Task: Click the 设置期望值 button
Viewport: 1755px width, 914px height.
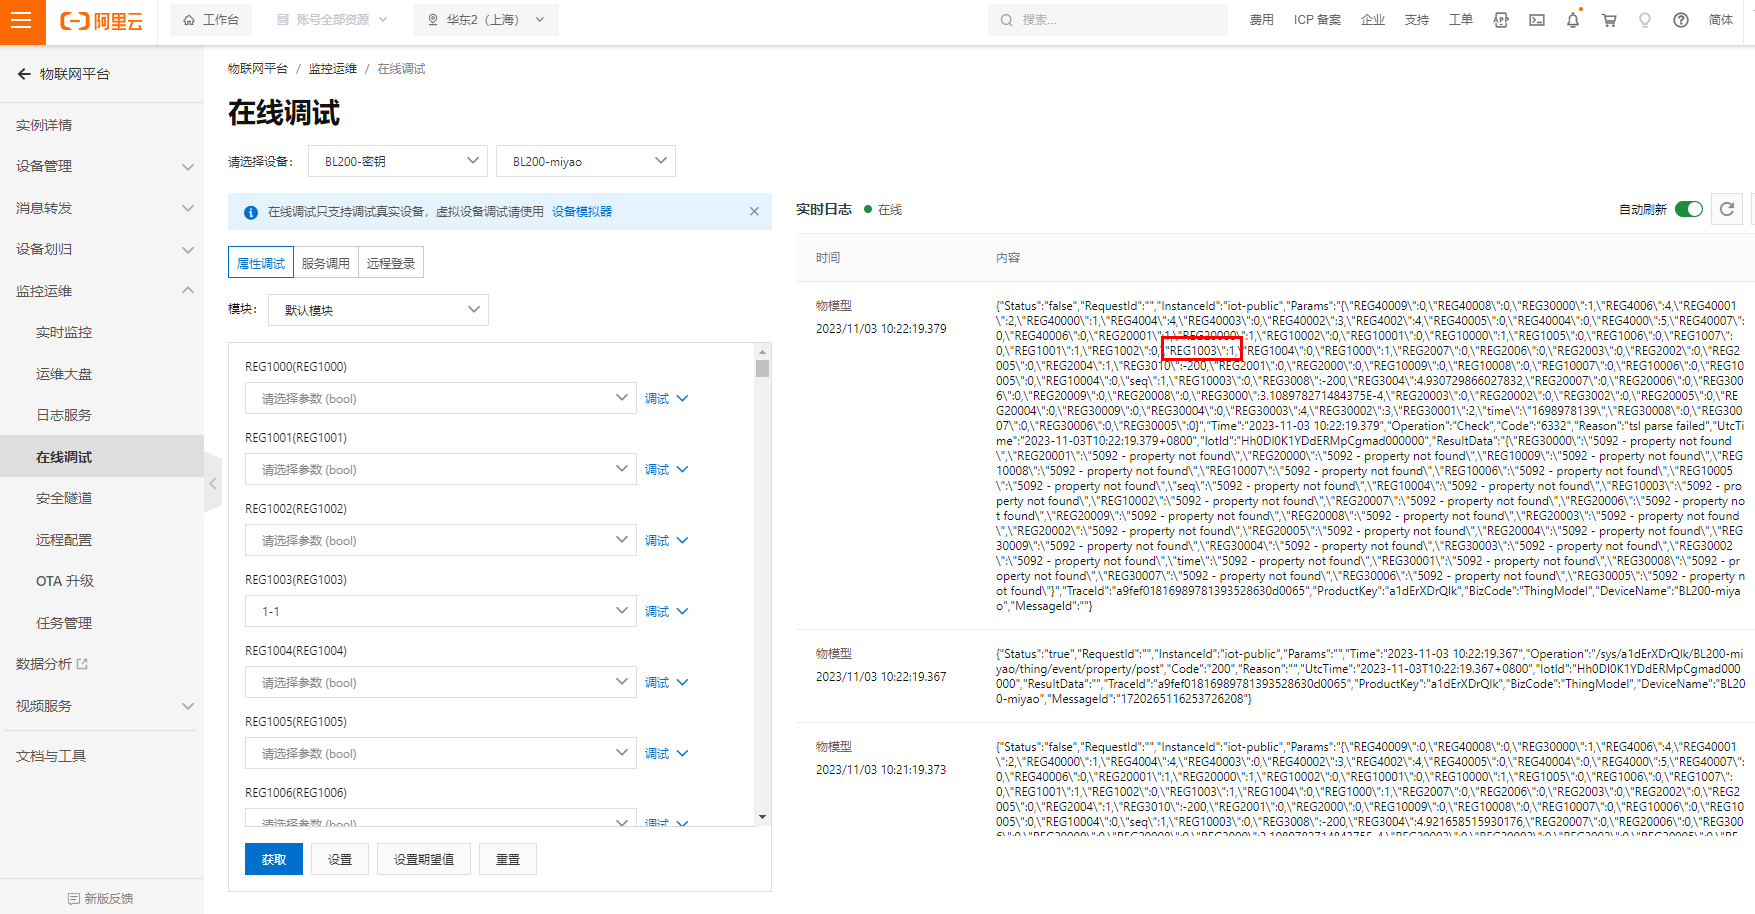Action: (x=424, y=859)
